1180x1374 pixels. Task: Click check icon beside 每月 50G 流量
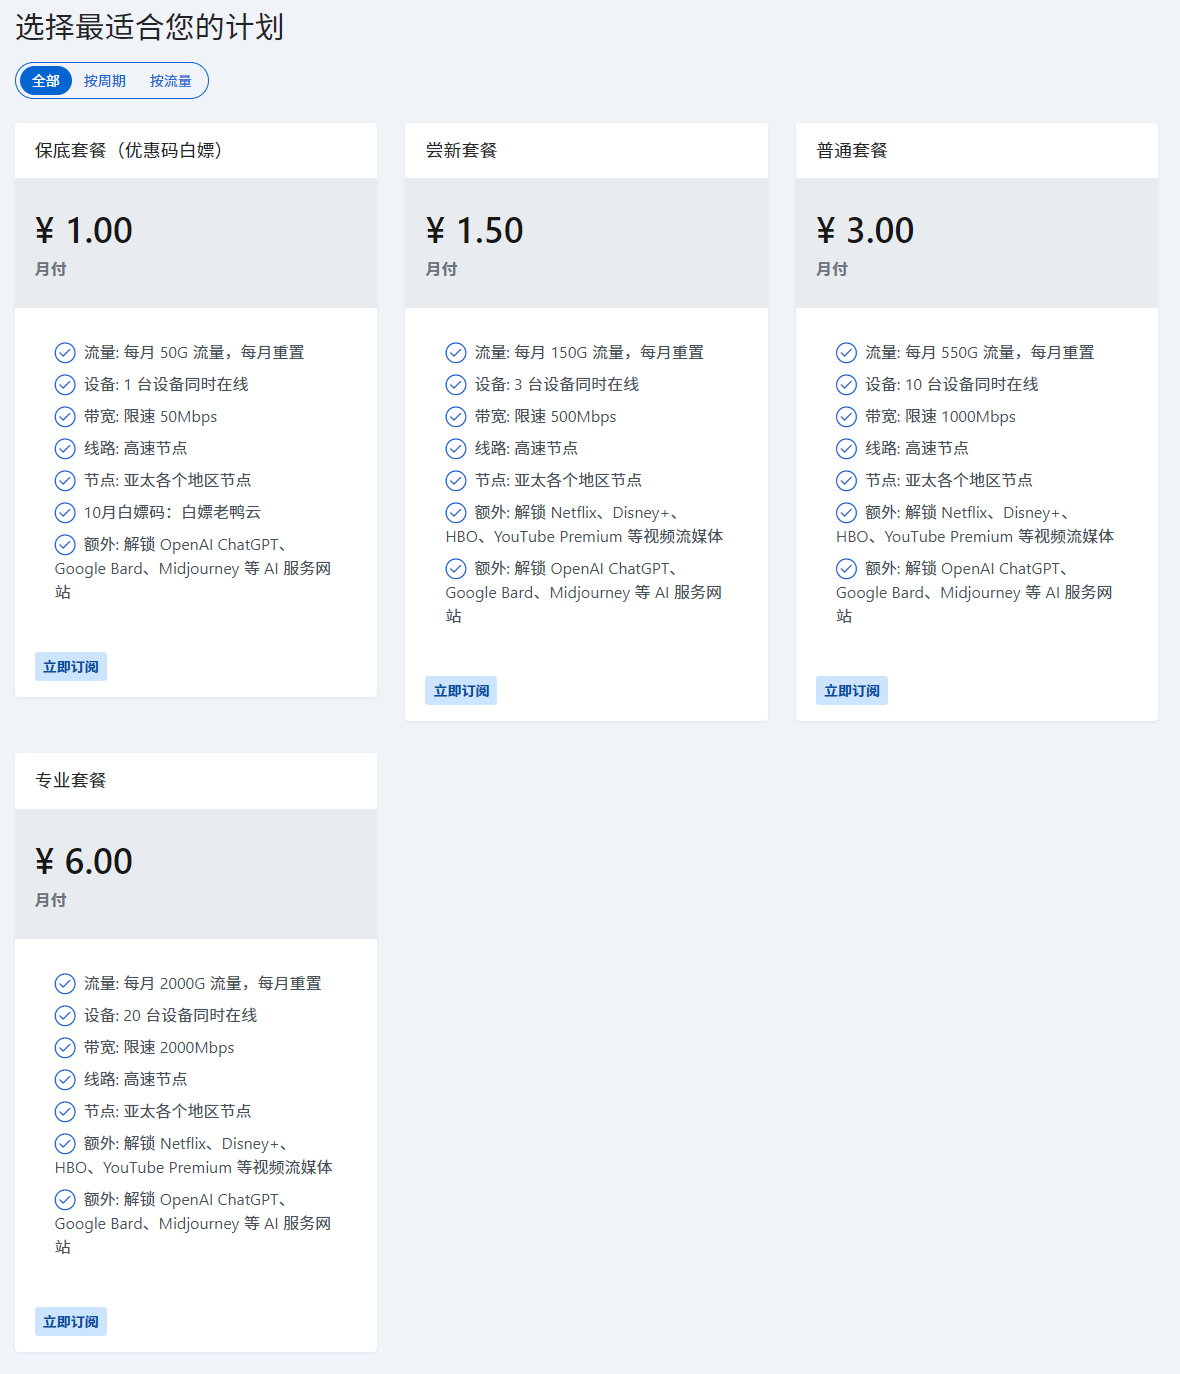[65, 353]
